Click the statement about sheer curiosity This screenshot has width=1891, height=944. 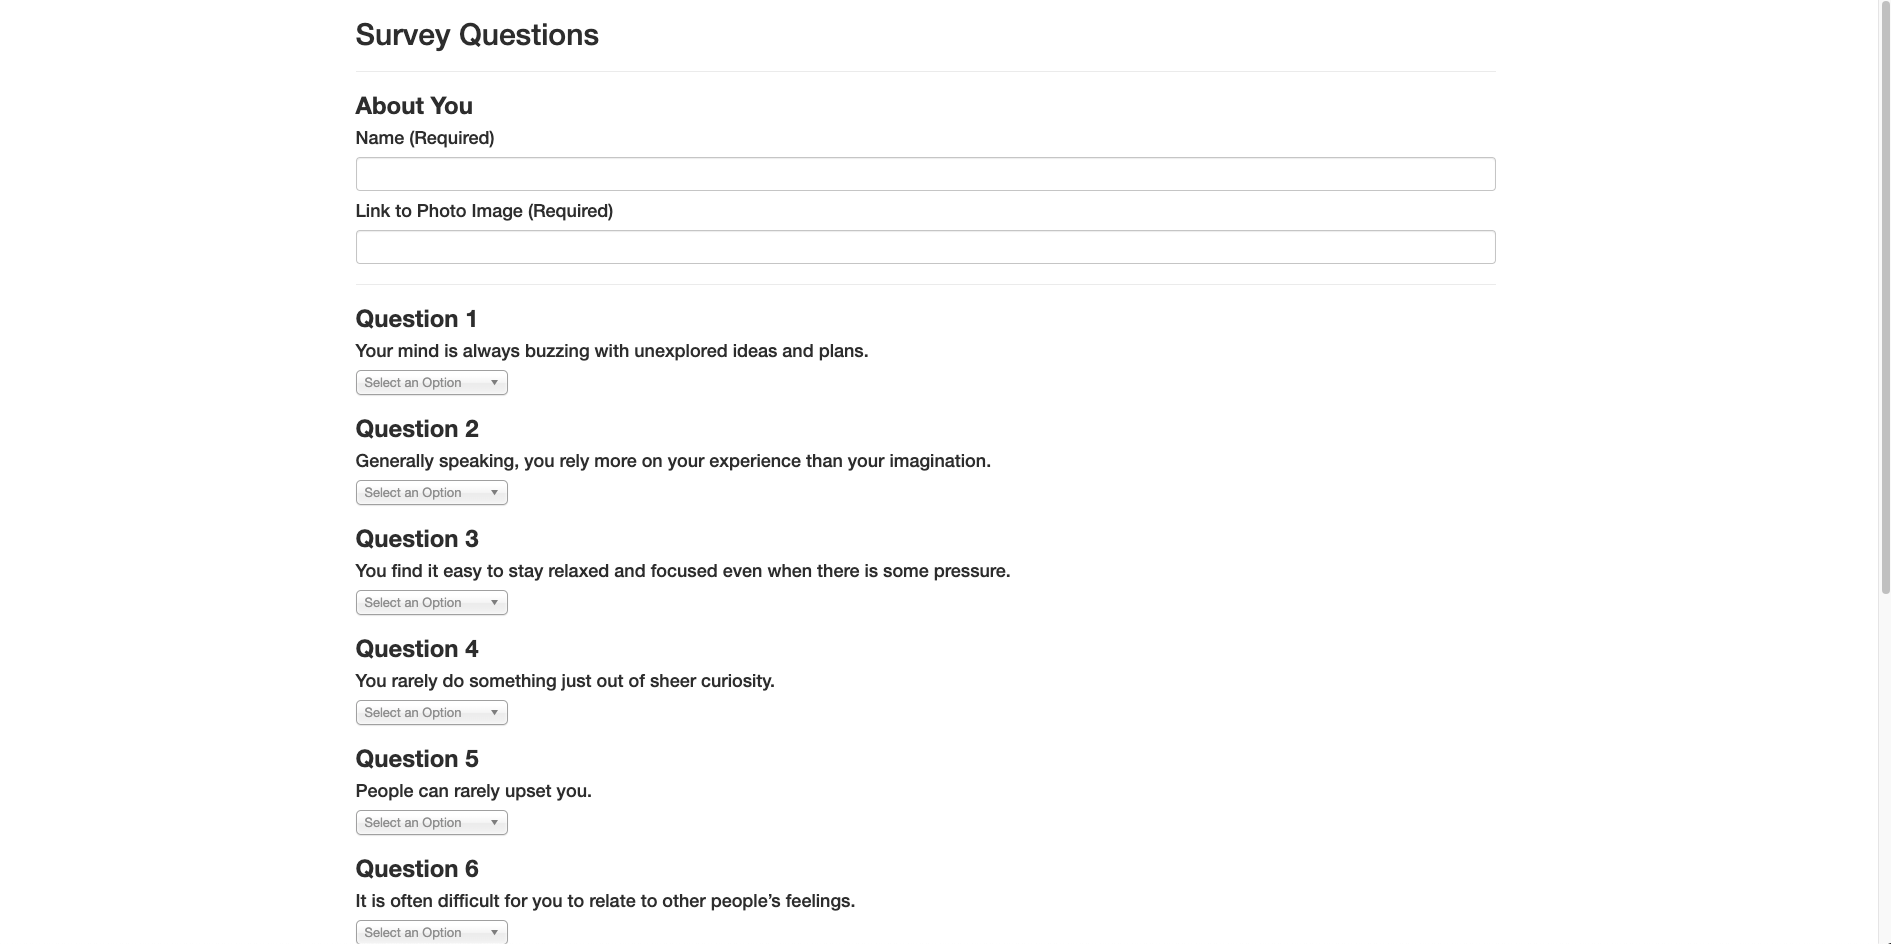click(x=564, y=681)
